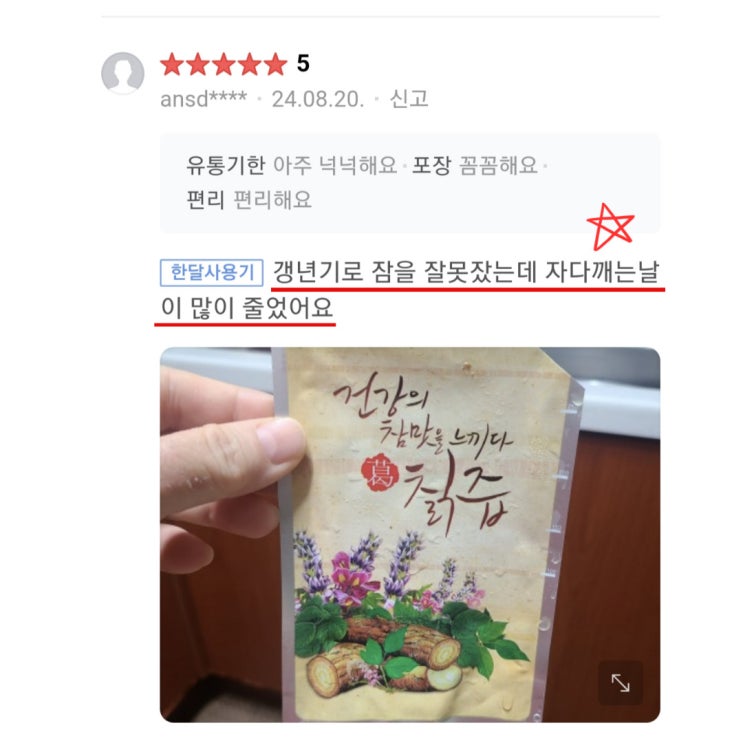Click the reviewer's gray profile avatar
Image resolution: width=743 pixels, height=743 pixels.
123,73
